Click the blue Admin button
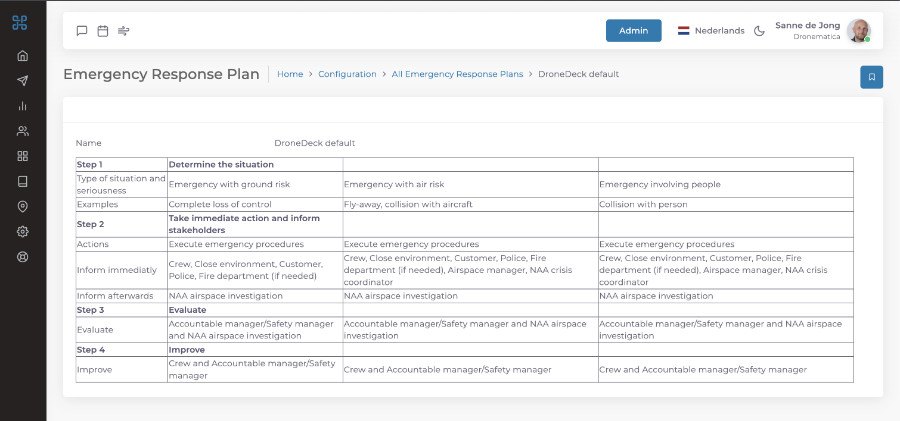 [x=633, y=31]
